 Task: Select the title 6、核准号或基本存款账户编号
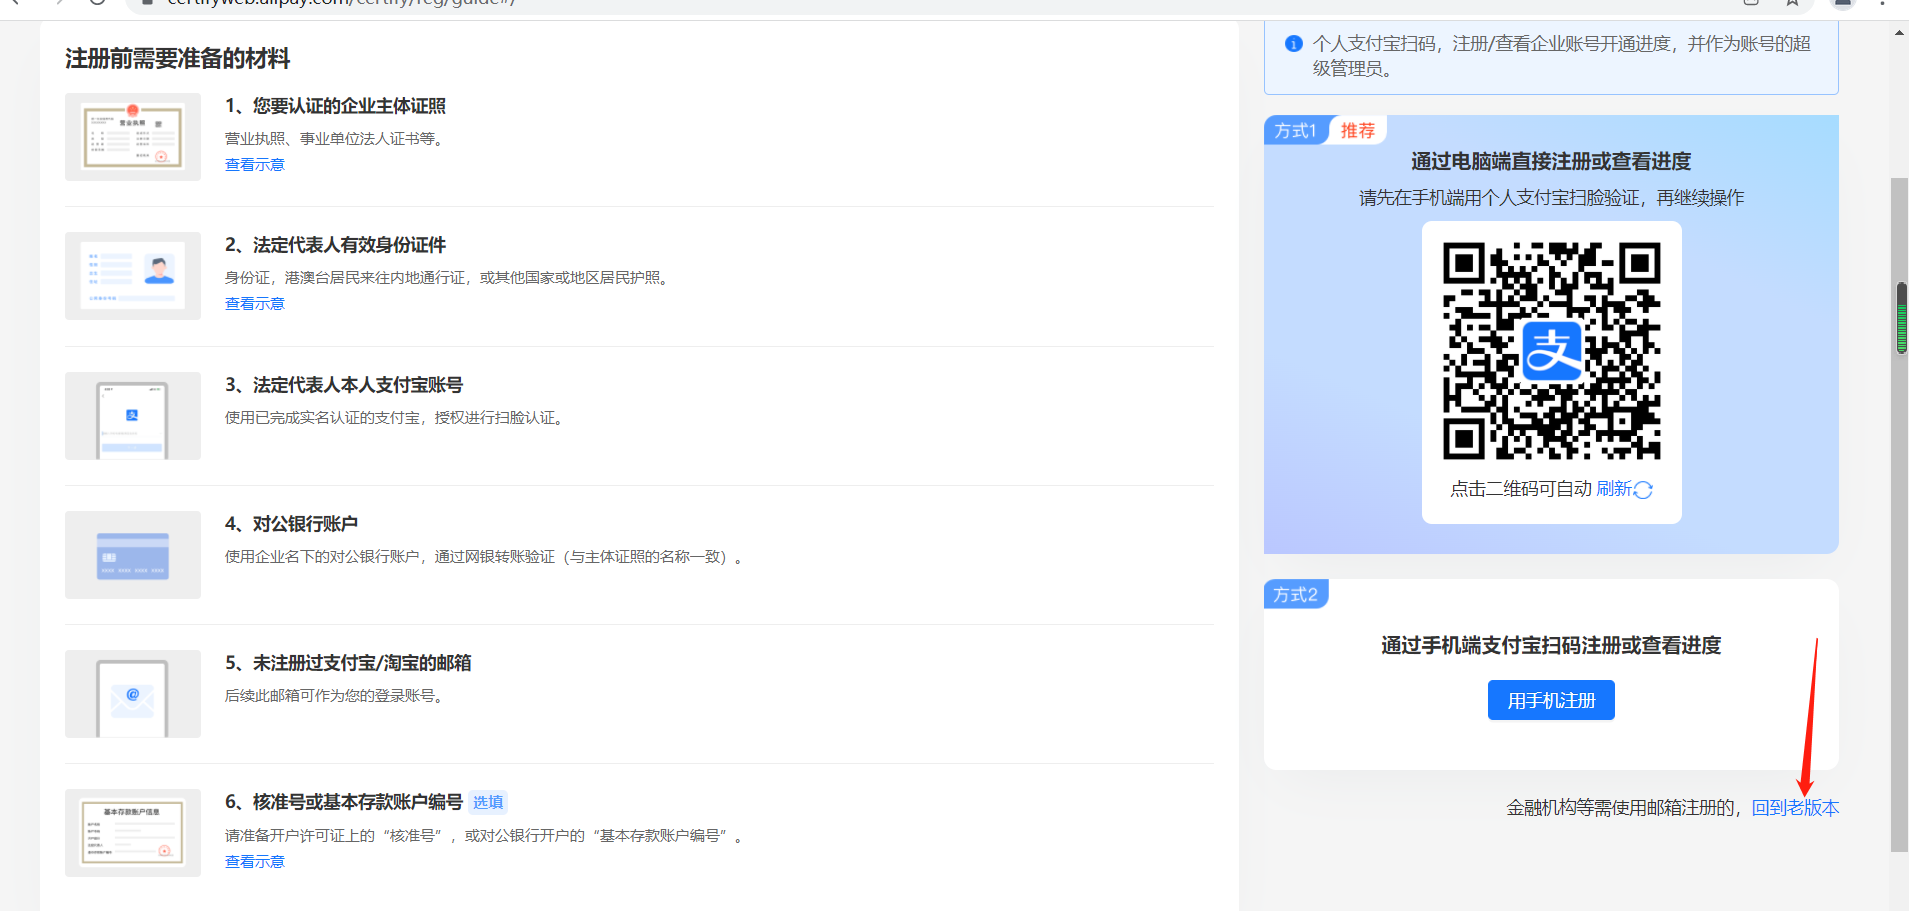(x=344, y=802)
